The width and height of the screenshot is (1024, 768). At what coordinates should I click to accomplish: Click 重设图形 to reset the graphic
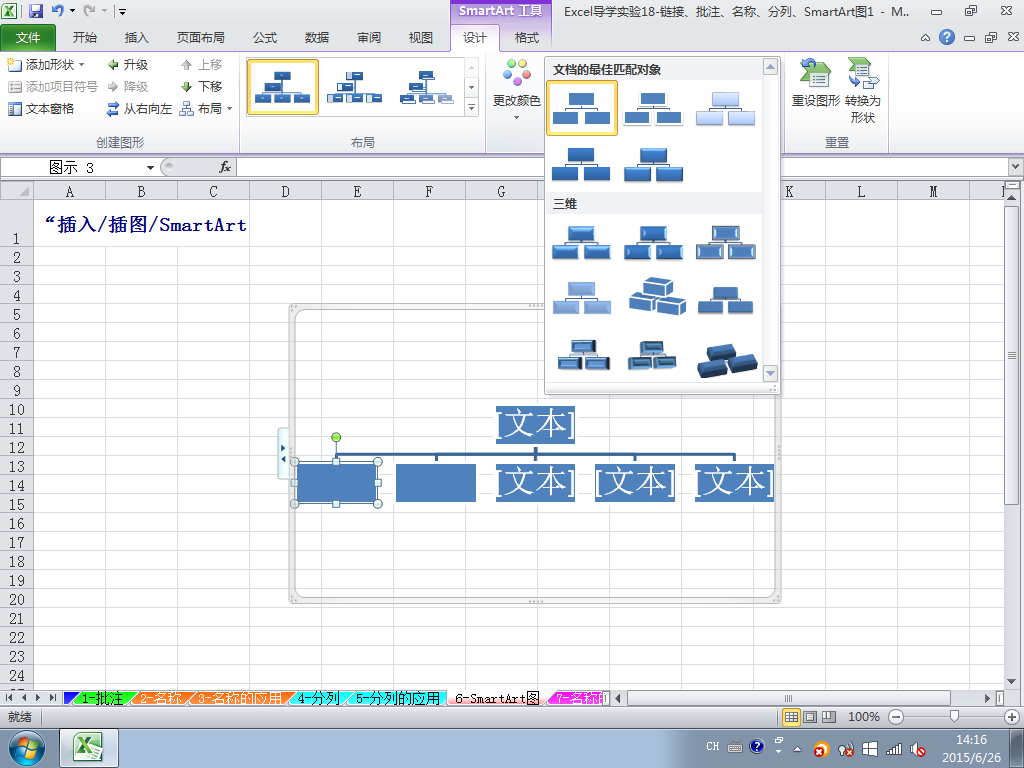click(x=815, y=83)
